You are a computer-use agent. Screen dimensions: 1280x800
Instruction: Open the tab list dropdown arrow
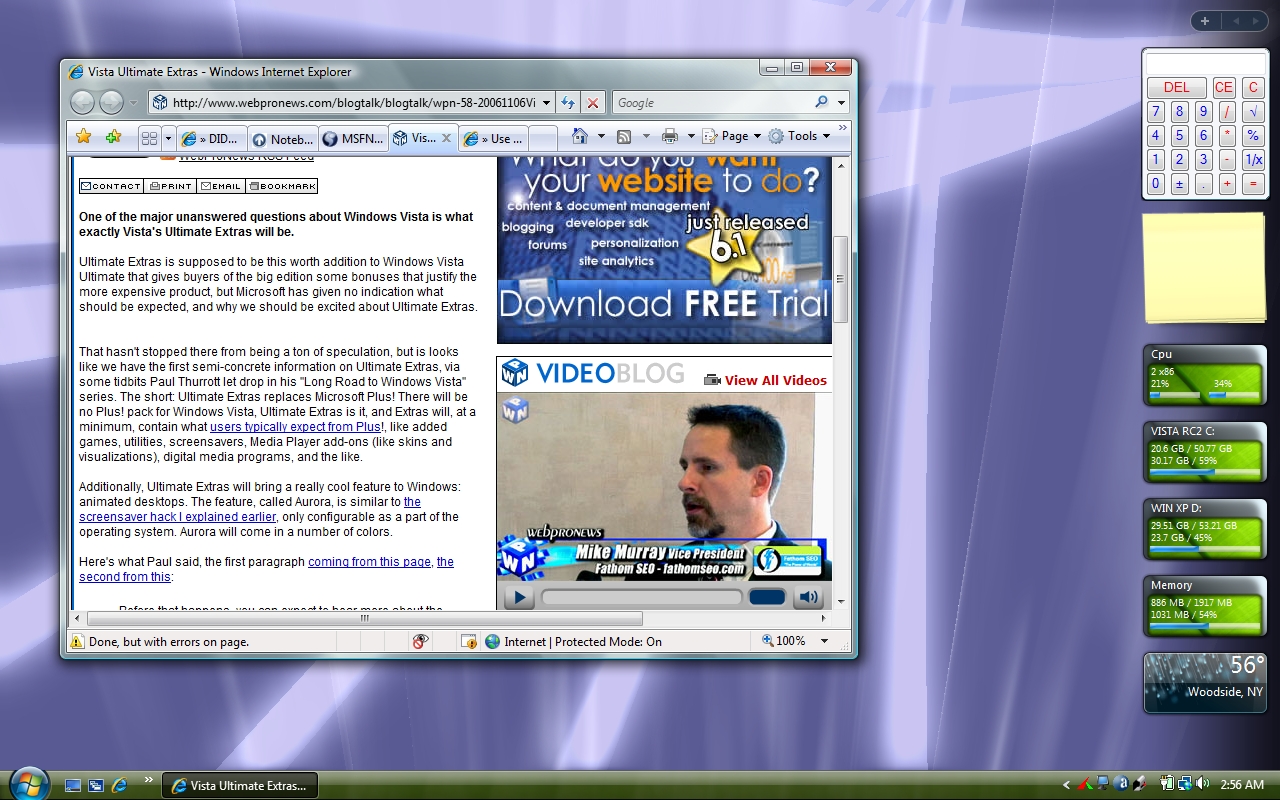169,138
